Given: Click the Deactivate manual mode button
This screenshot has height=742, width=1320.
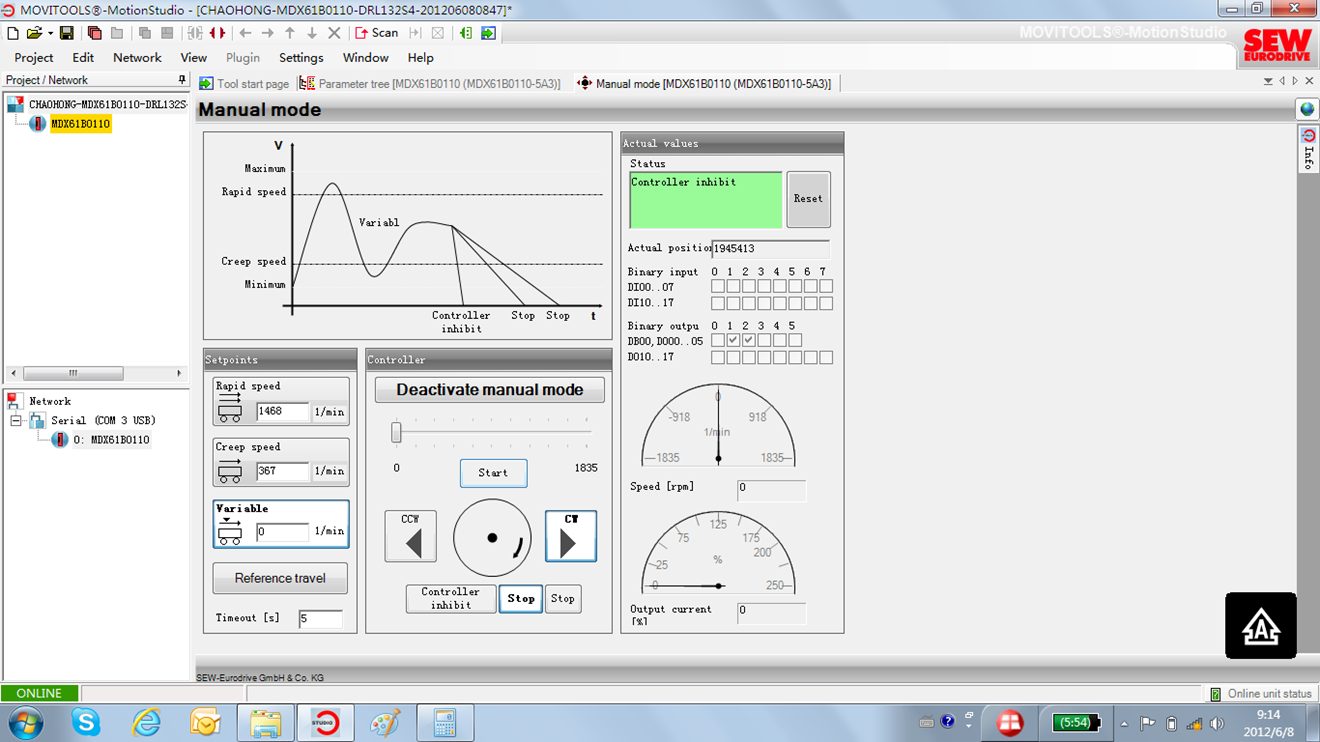Looking at the screenshot, I should [x=489, y=390].
